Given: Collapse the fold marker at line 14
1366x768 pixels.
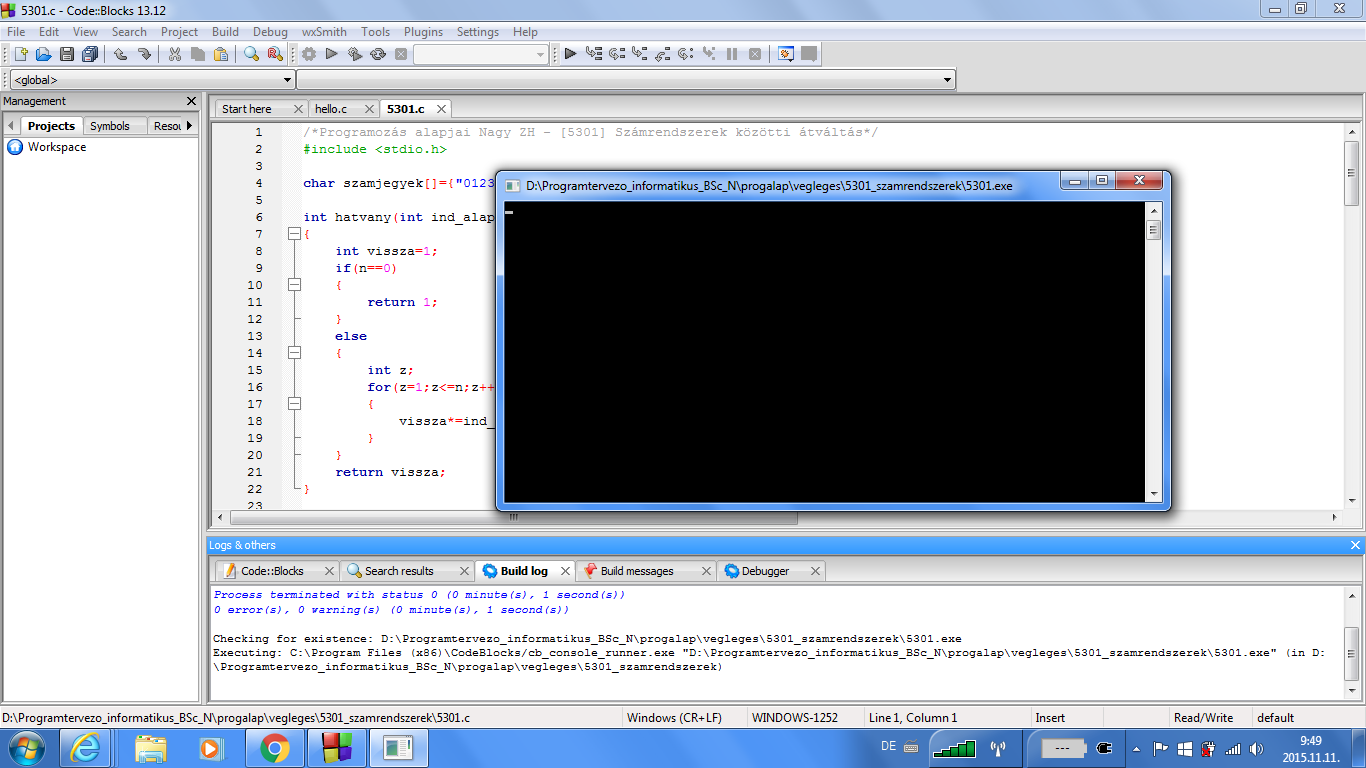Looking at the screenshot, I should pyautogui.click(x=294, y=353).
